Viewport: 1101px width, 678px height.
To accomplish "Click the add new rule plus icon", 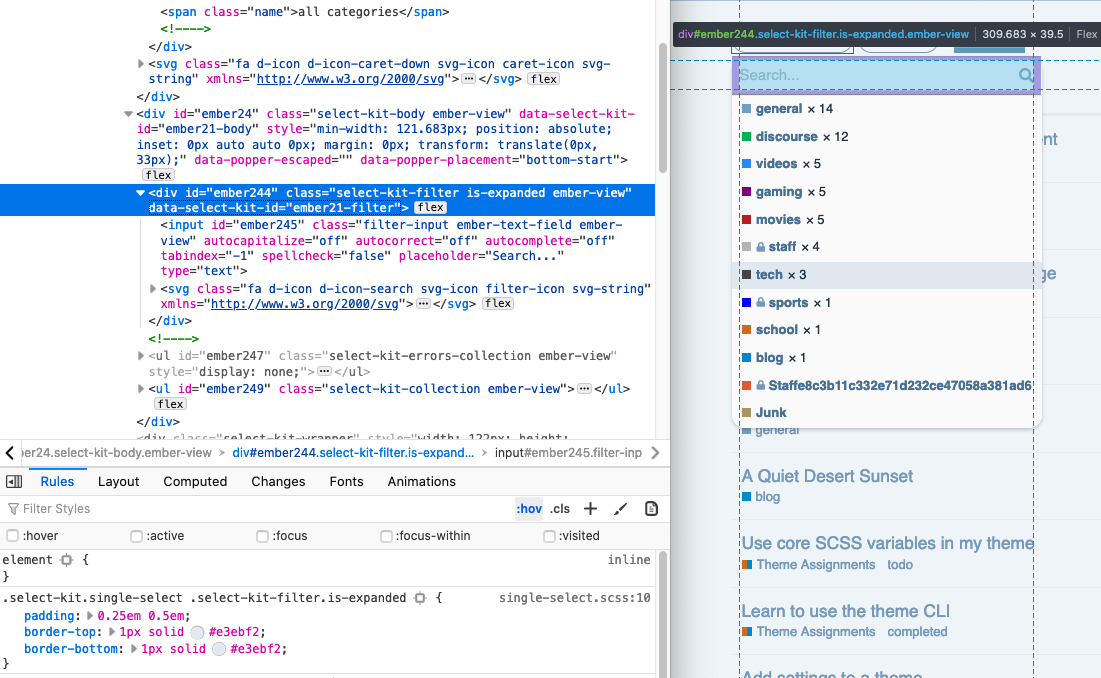I will (590, 509).
